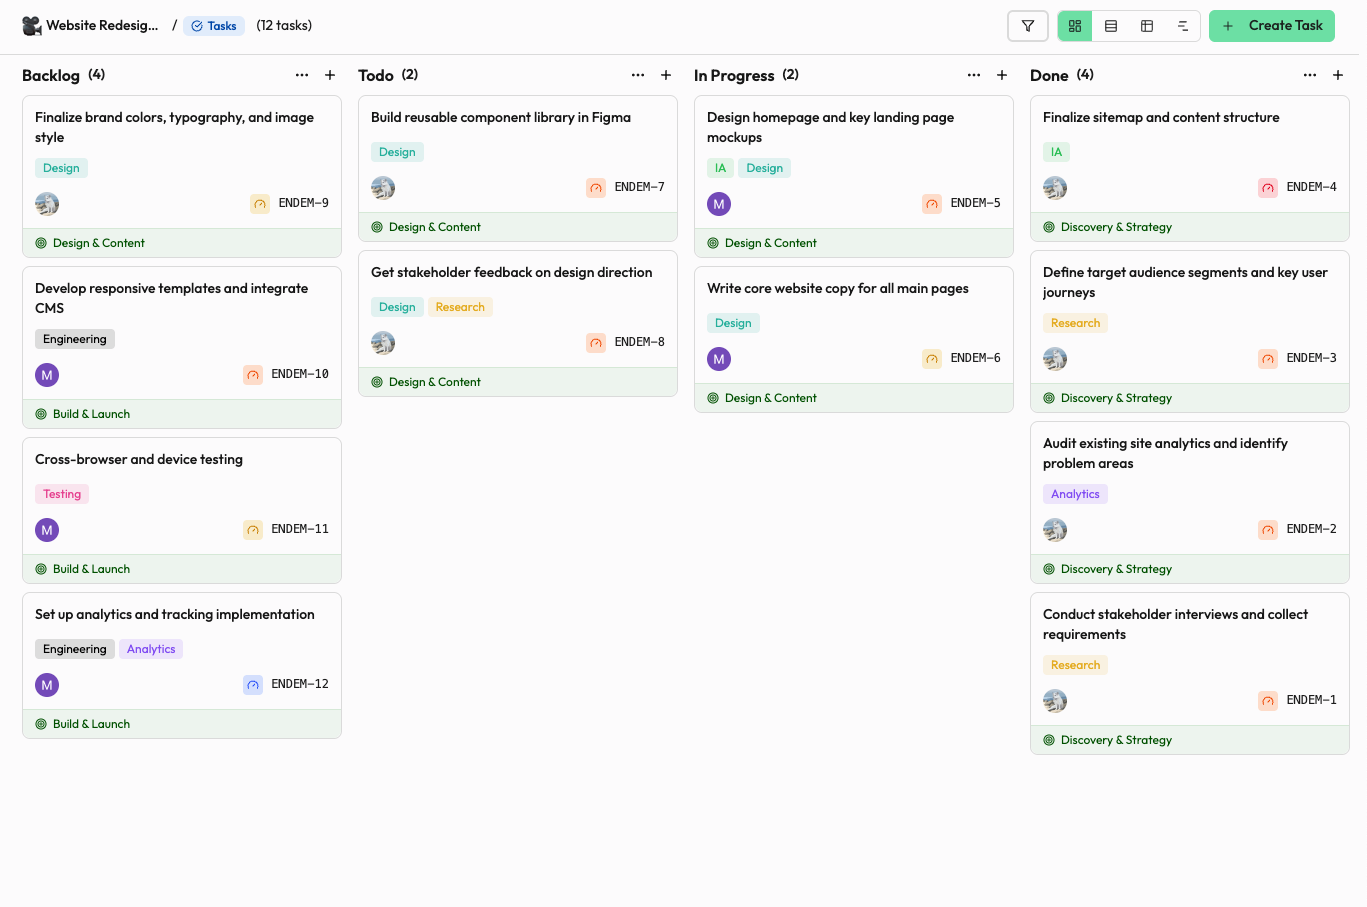This screenshot has height=907, width=1367.
Task: Open Done column more options menu
Action: [x=1310, y=75]
